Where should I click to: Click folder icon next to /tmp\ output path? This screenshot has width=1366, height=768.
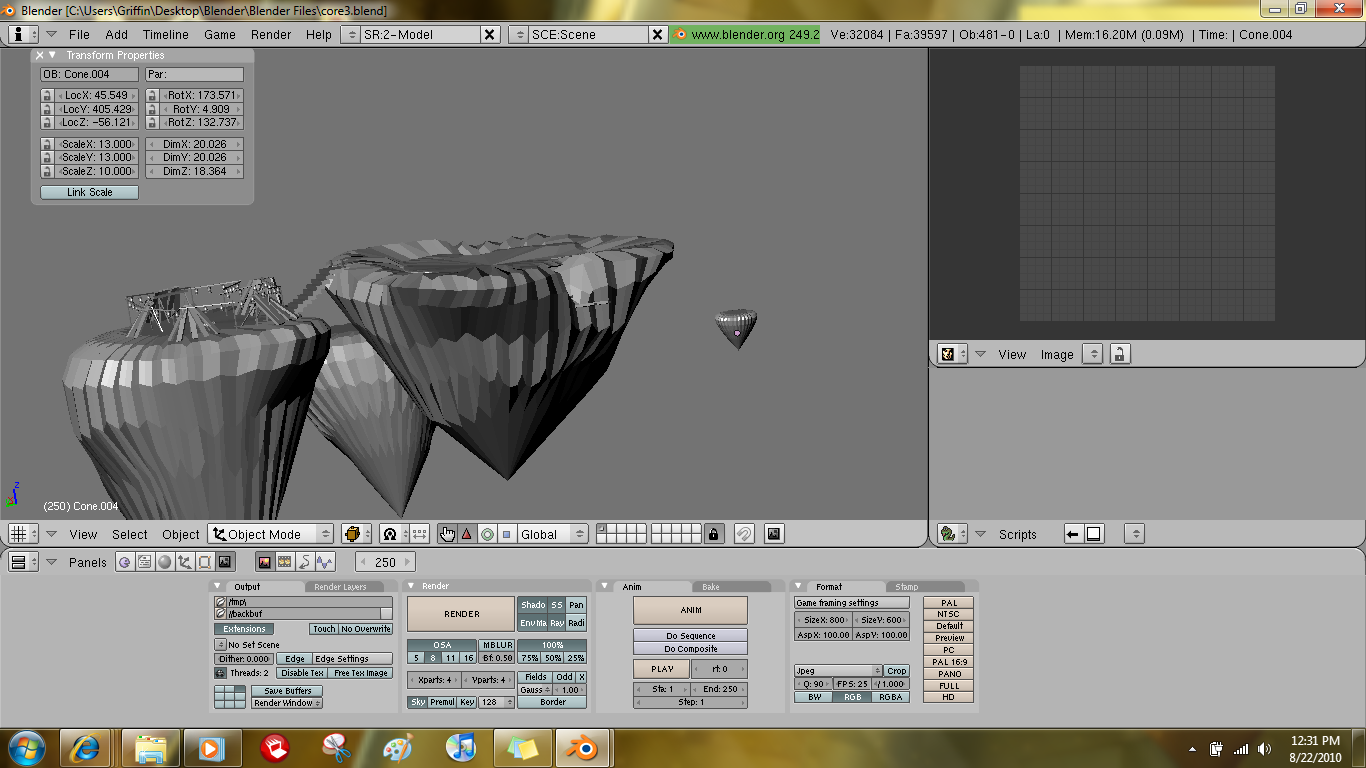tap(220, 603)
